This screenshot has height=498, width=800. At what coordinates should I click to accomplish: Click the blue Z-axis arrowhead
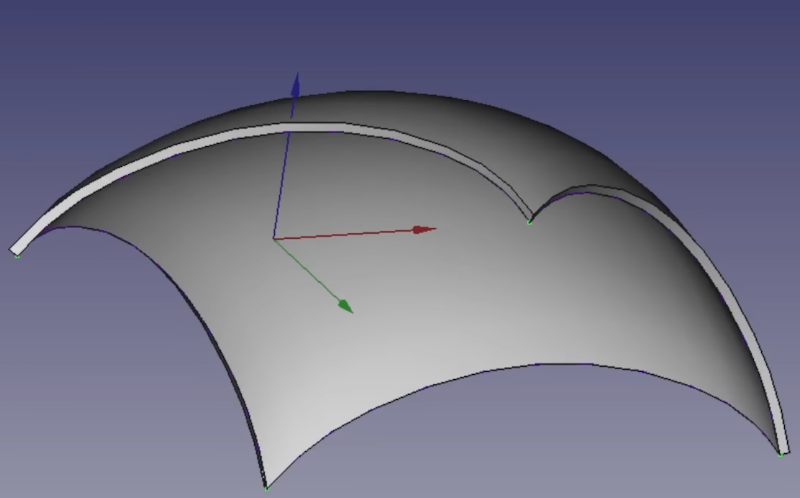(x=294, y=85)
